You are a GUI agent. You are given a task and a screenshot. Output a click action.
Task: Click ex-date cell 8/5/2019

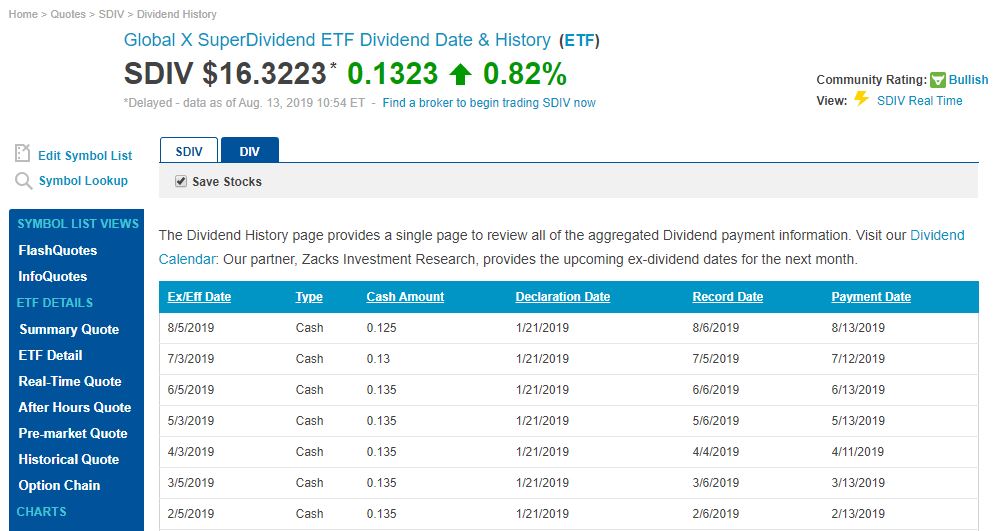191,328
